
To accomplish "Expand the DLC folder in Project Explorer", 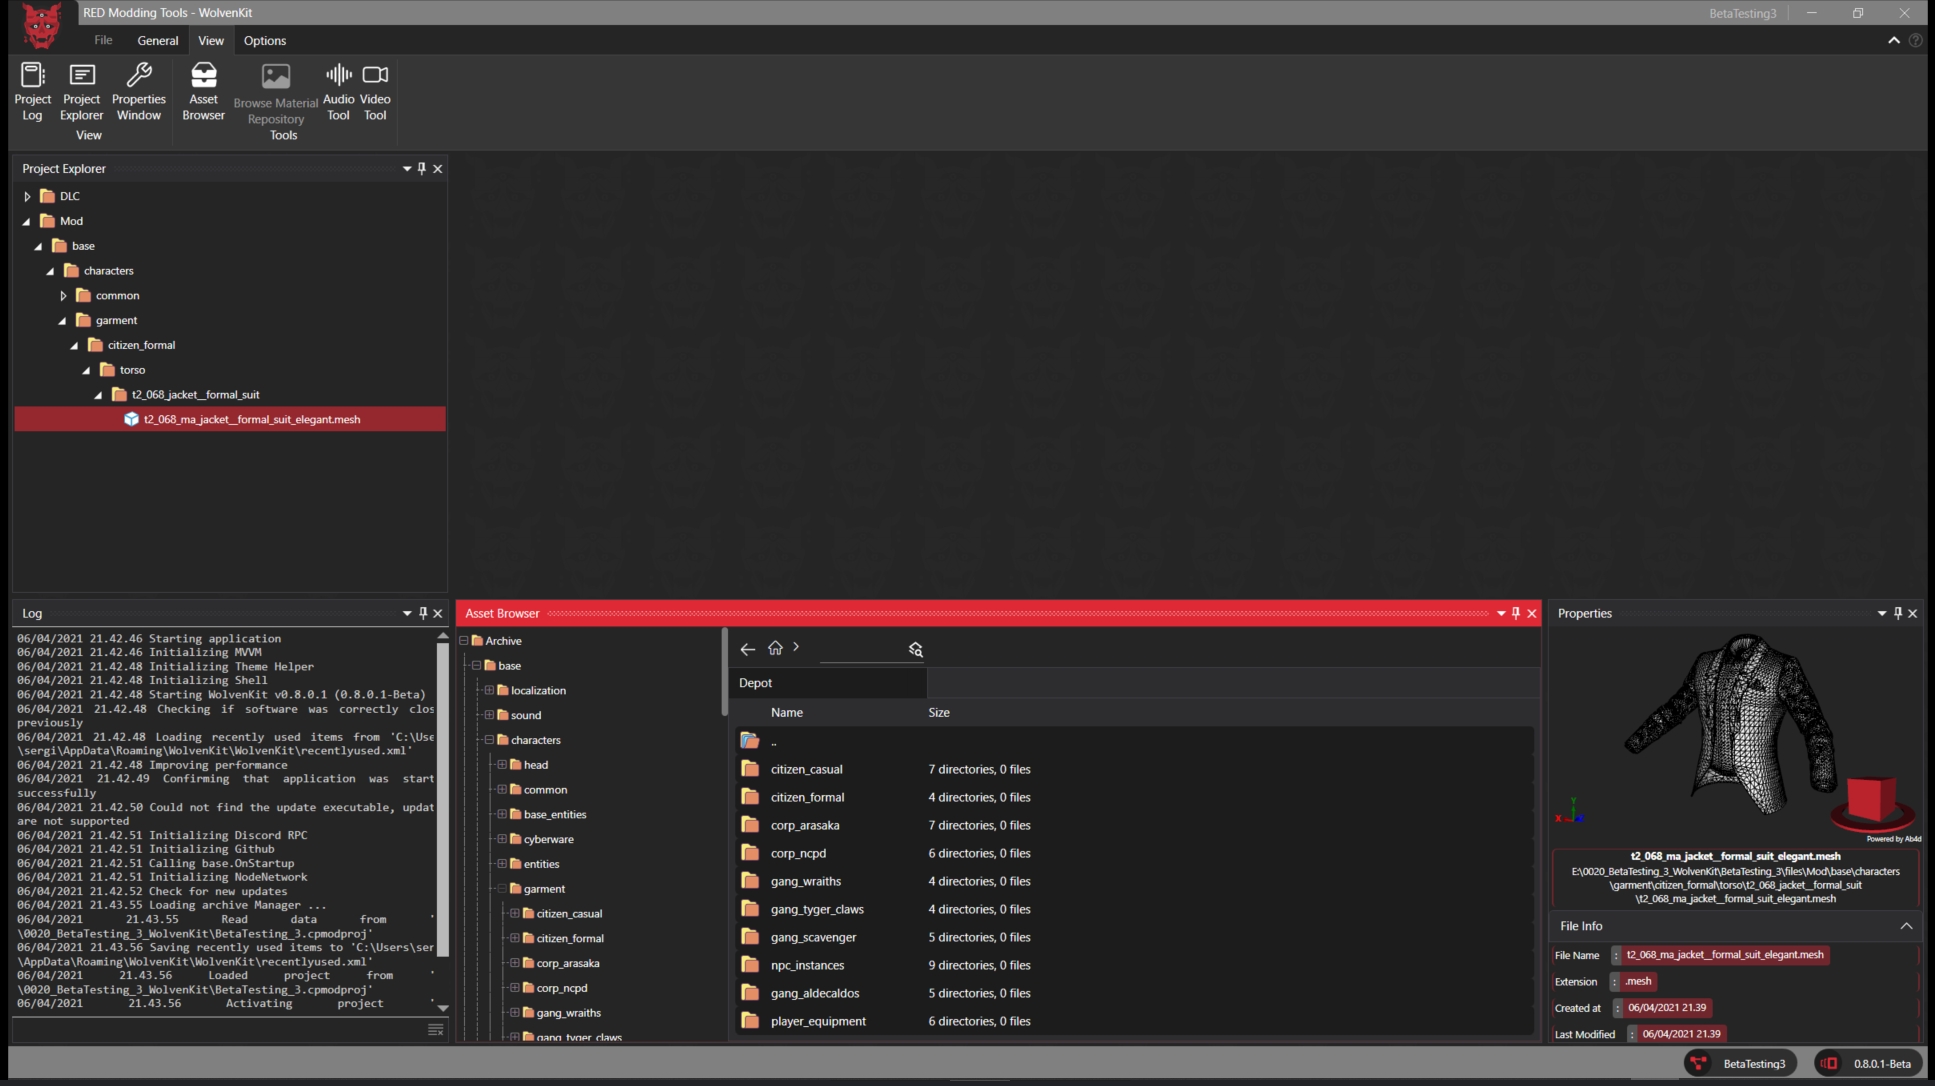I will pyautogui.click(x=27, y=196).
